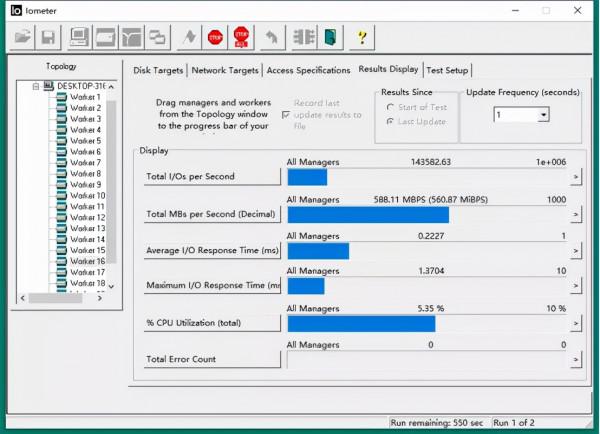Select Worker 10 in the Topology tree
Viewport: 600px width, 434px height.
tap(88, 195)
